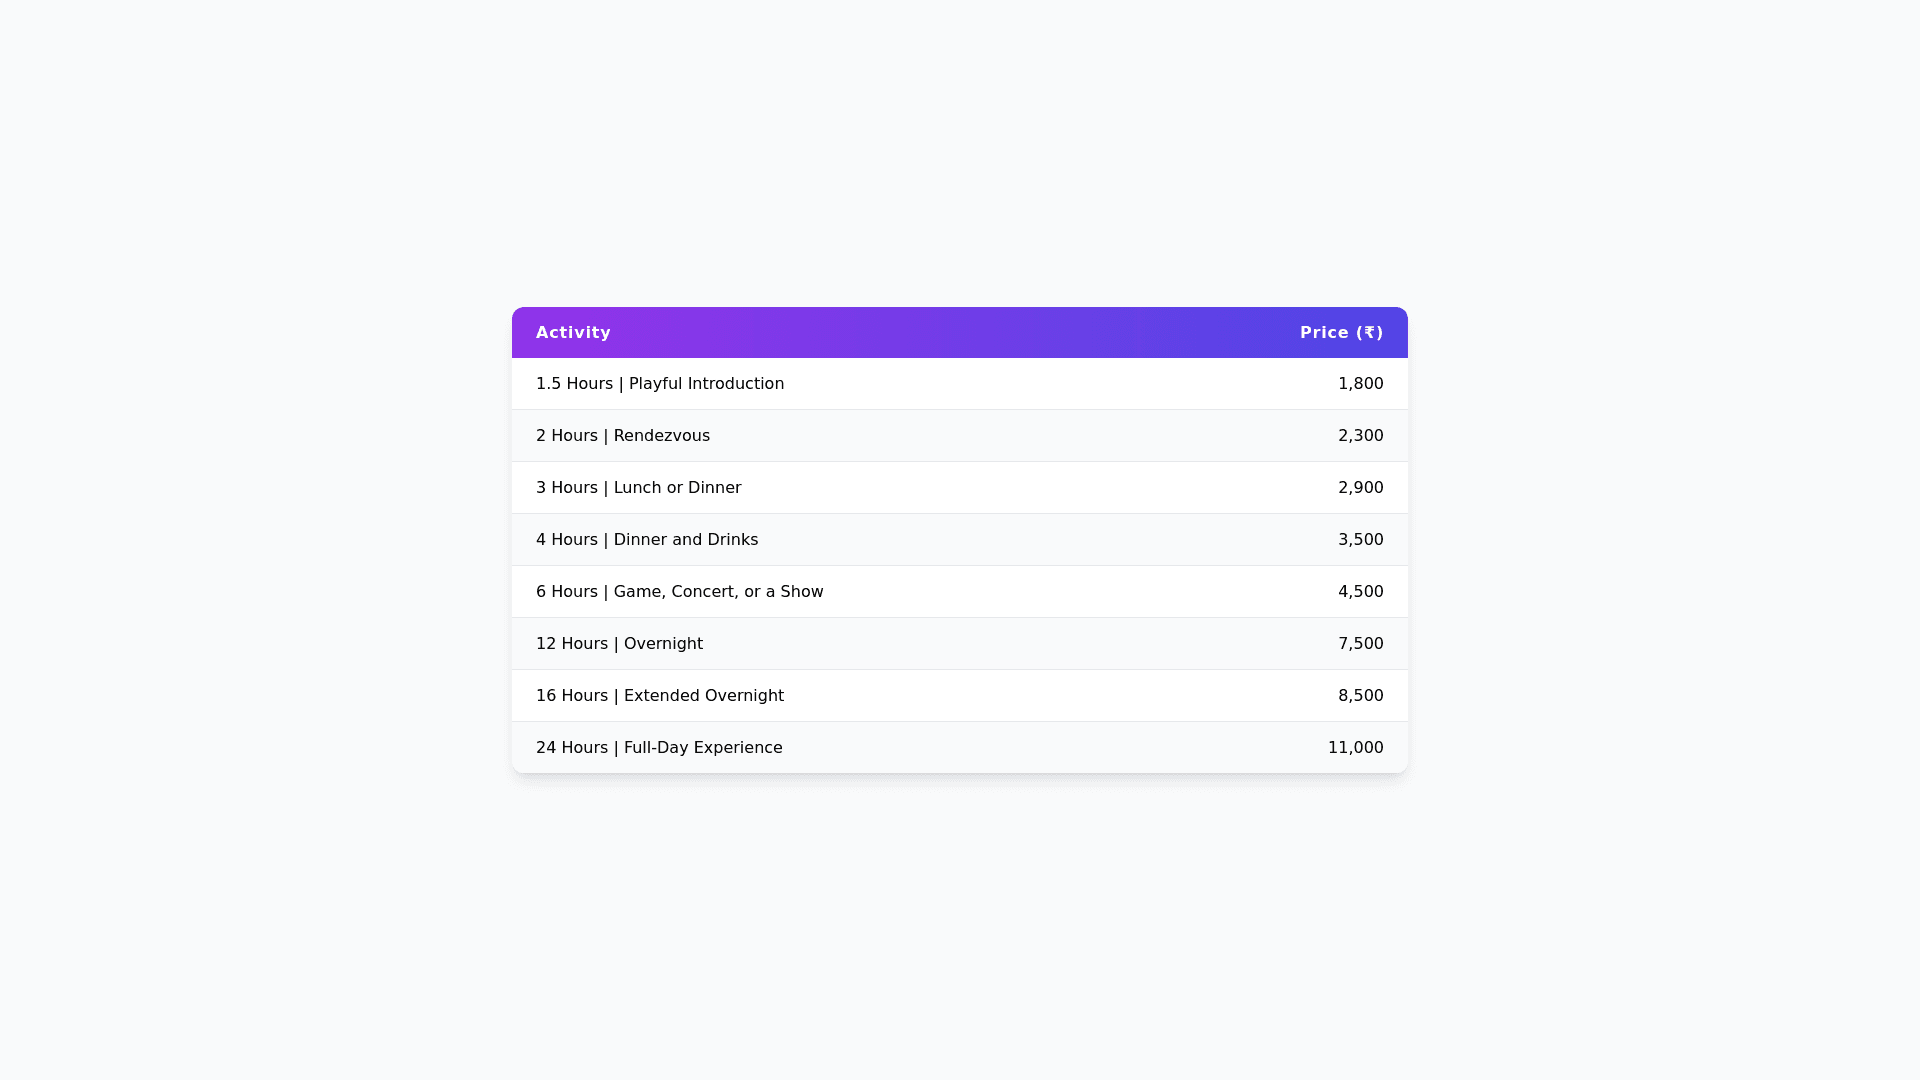Click the 8,500 price value
The height and width of the screenshot is (1080, 1920).
tap(1360, 696)
